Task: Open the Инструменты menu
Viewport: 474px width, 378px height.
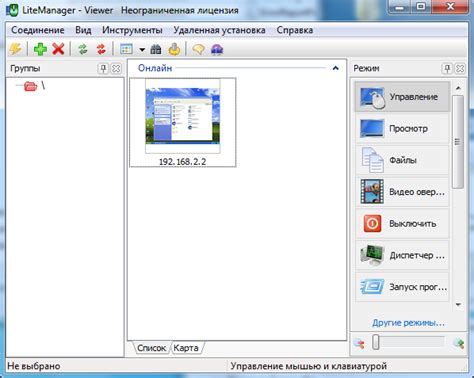Action: point(132,30)
